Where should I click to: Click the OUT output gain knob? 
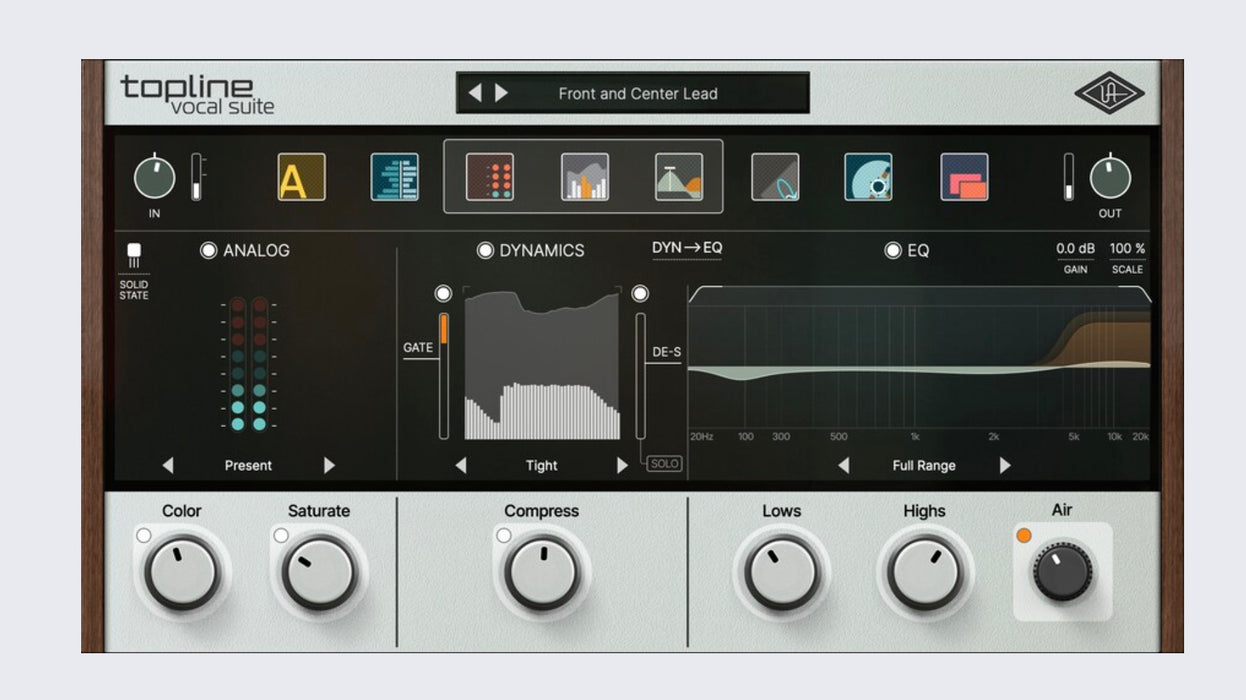pyautogui.click(x=1110, y=178)
